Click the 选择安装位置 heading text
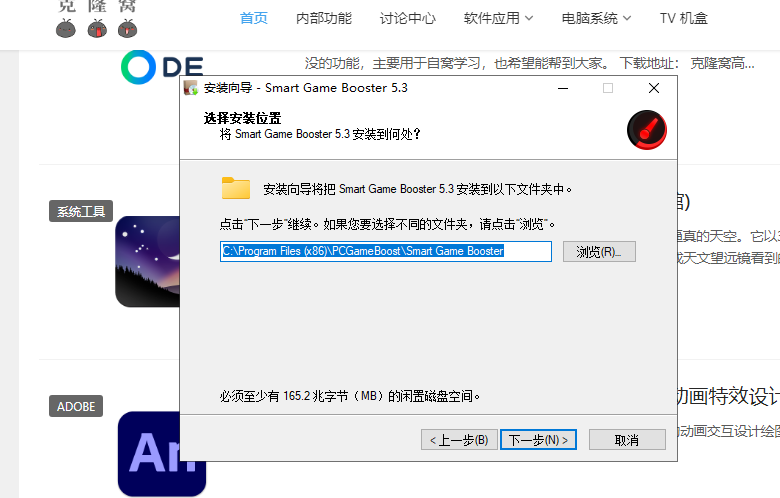Image resolution: width=780 pixels, height=498 pixels. 242,118
